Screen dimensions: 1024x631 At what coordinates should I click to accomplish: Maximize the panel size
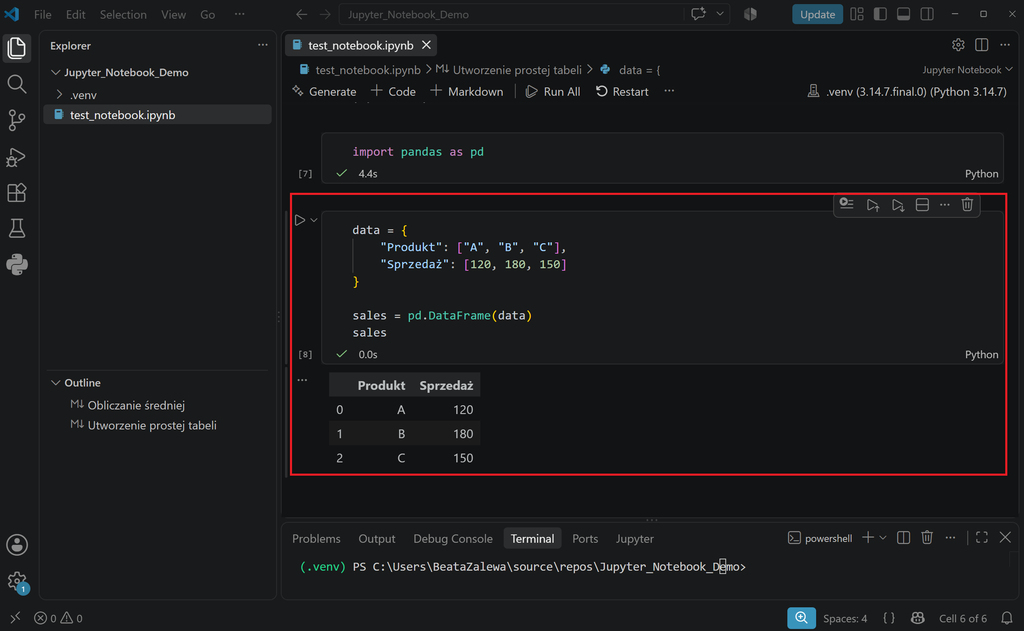(x=982, y=538)
